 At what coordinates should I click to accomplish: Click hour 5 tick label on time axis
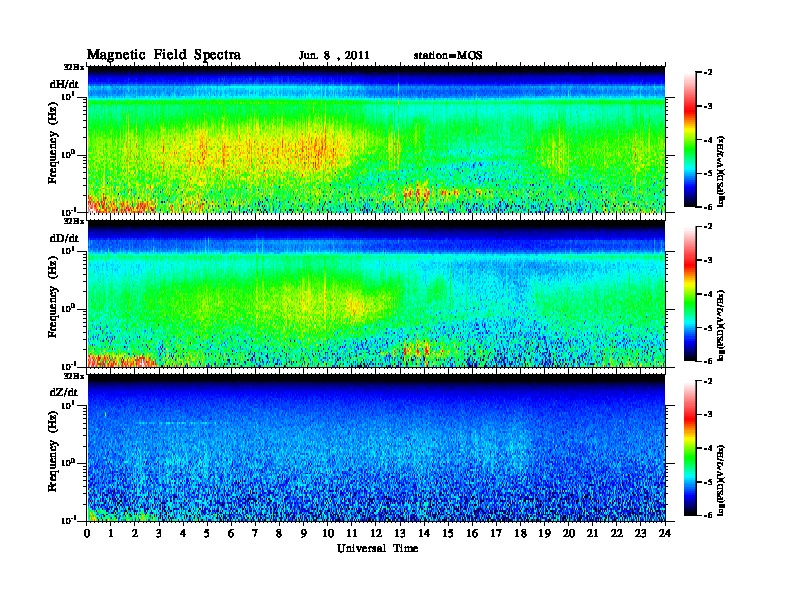[x=207, y=534]
